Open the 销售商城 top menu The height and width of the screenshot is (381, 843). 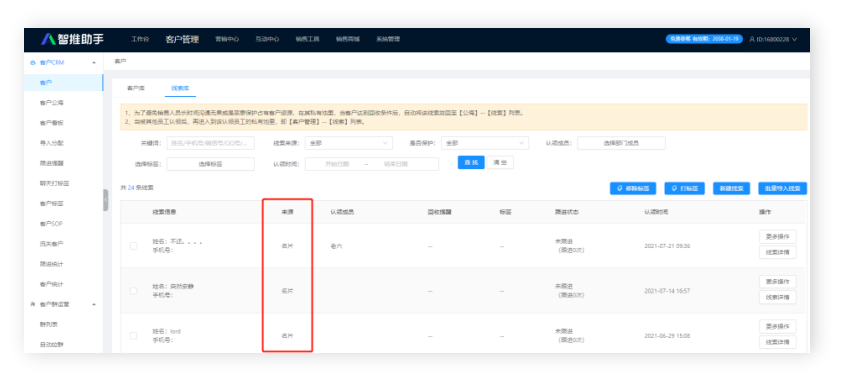tap(348, 39)
